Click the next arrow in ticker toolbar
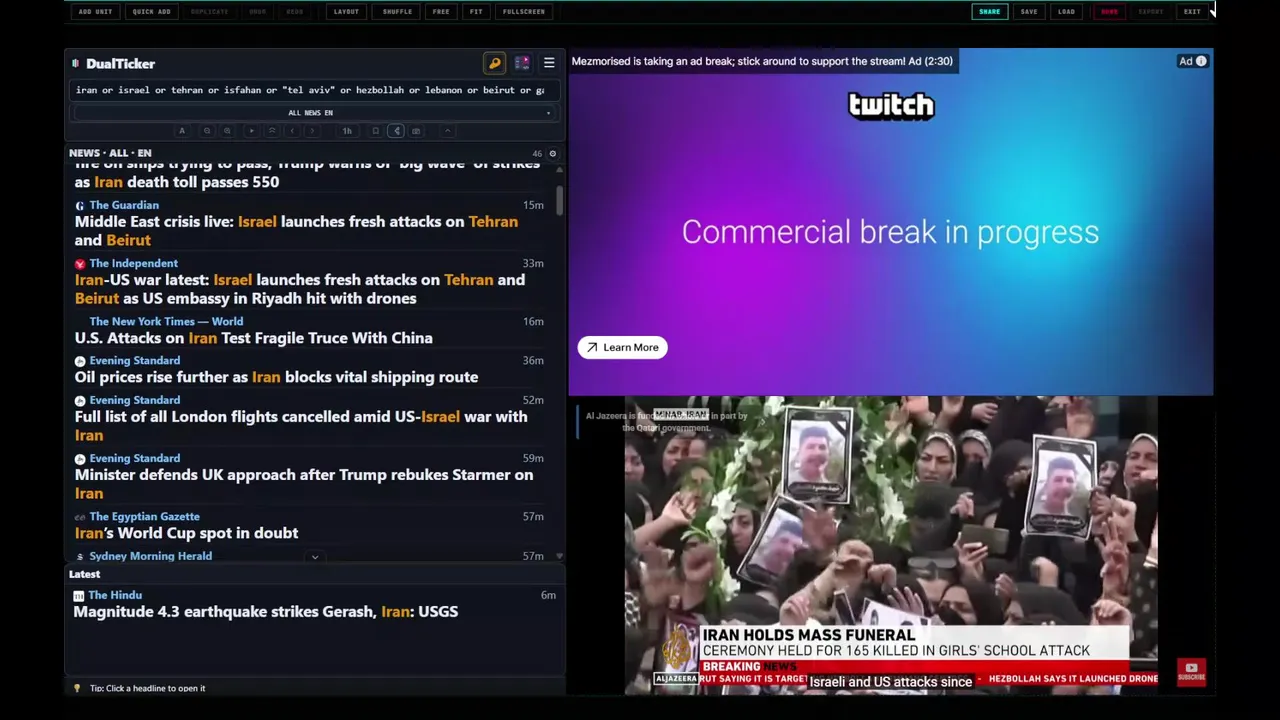 pyautogui.click(x=312, y=131)
